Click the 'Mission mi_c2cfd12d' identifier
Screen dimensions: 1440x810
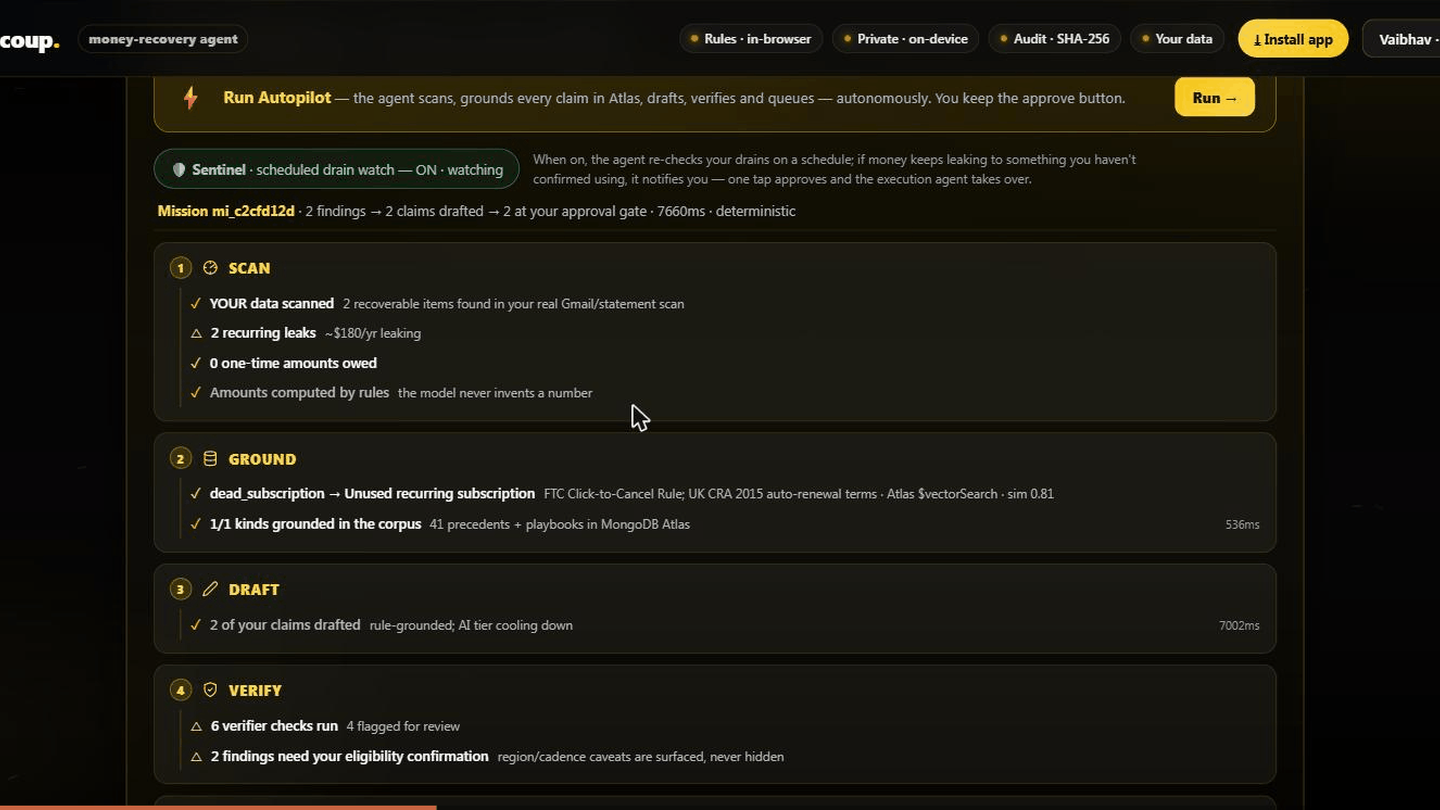coord(226,211)
